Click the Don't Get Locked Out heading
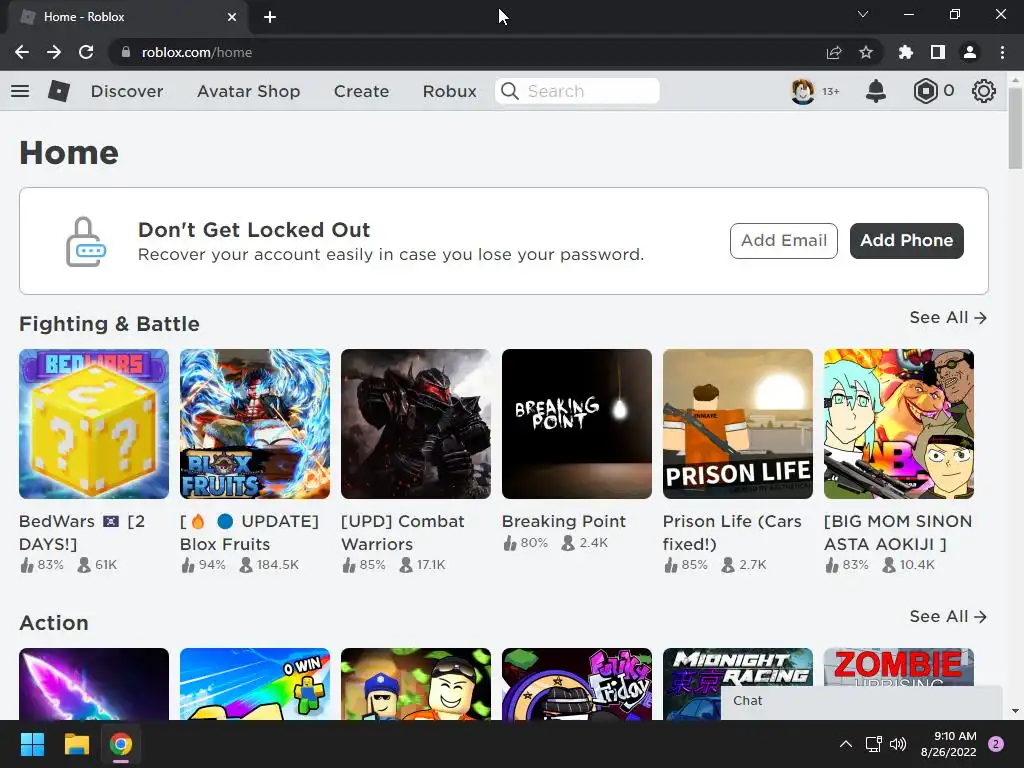 pos(253,230)
